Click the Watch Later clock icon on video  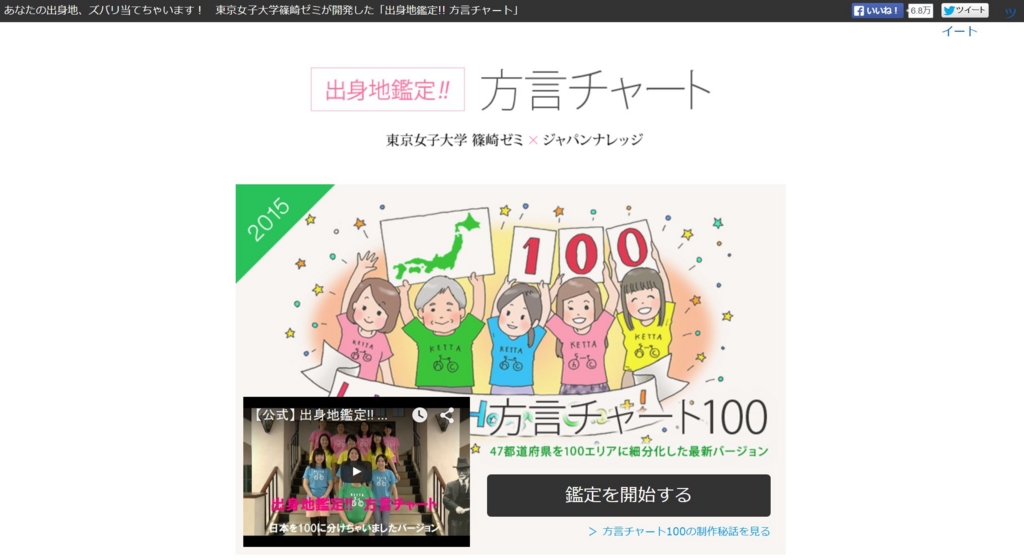coord(419,414)
